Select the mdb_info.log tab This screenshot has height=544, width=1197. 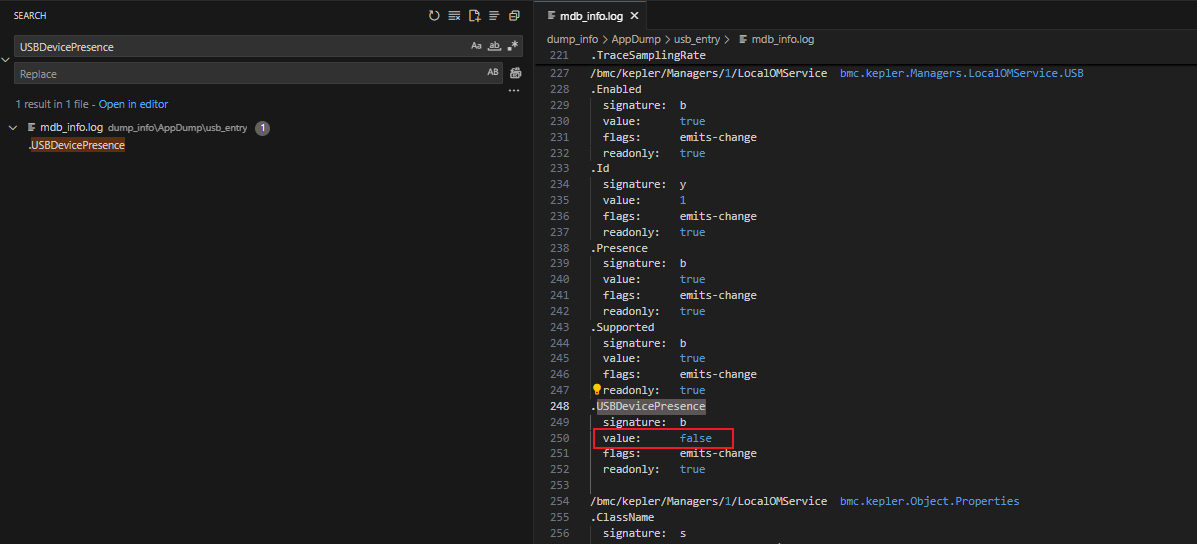[592, 16]
